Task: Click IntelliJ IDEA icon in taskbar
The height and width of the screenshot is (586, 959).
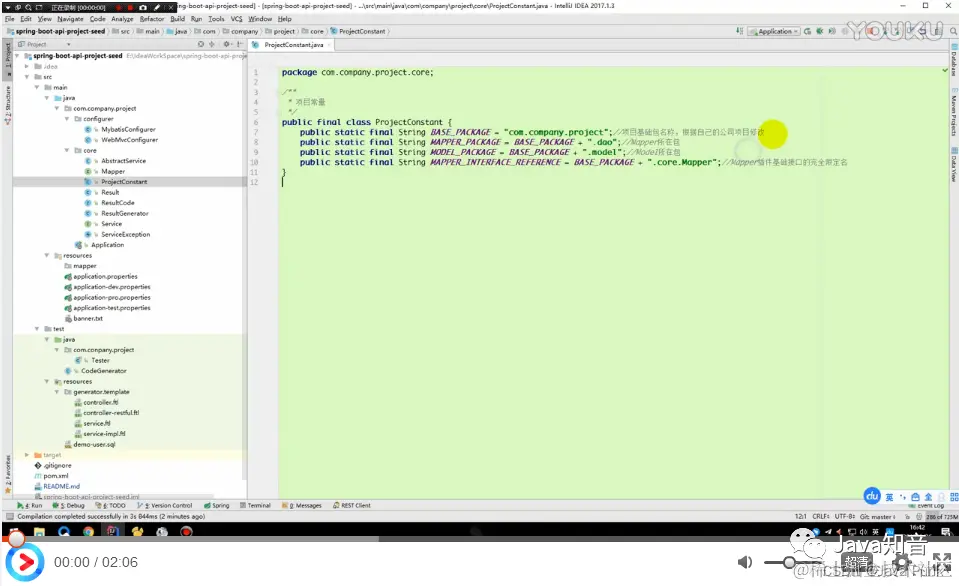Action: [x=113, y=532]
